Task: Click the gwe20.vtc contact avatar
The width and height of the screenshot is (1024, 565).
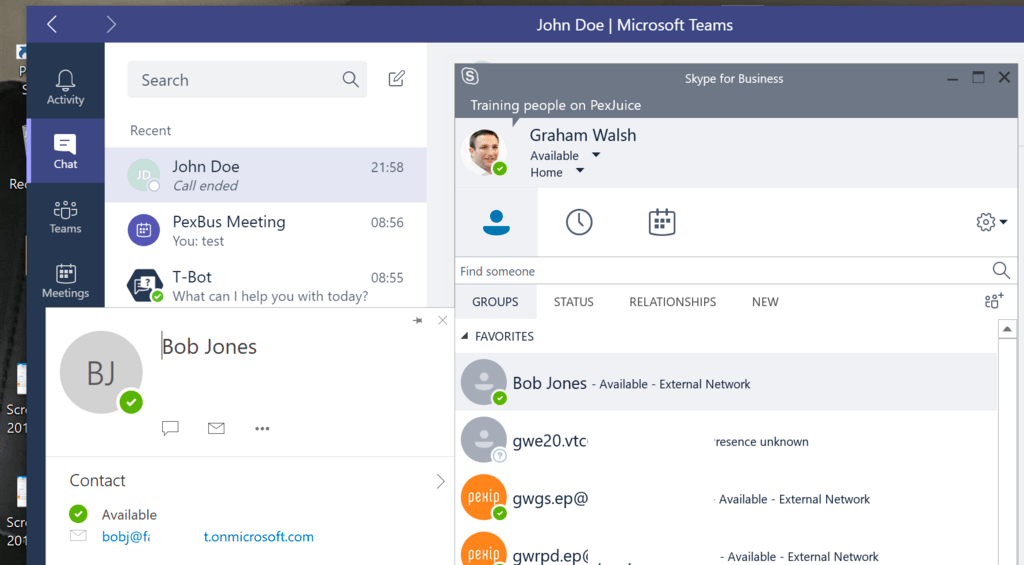Action: (x=484, y=440)
